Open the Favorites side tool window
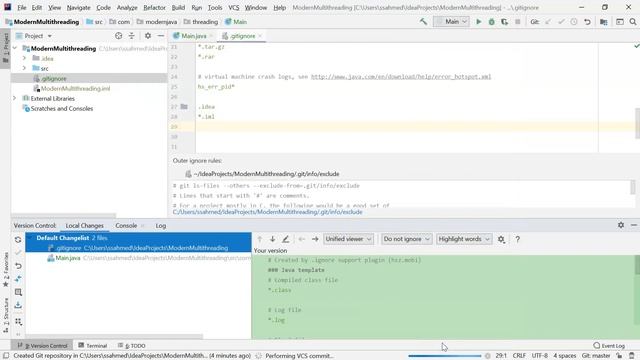 6,269
